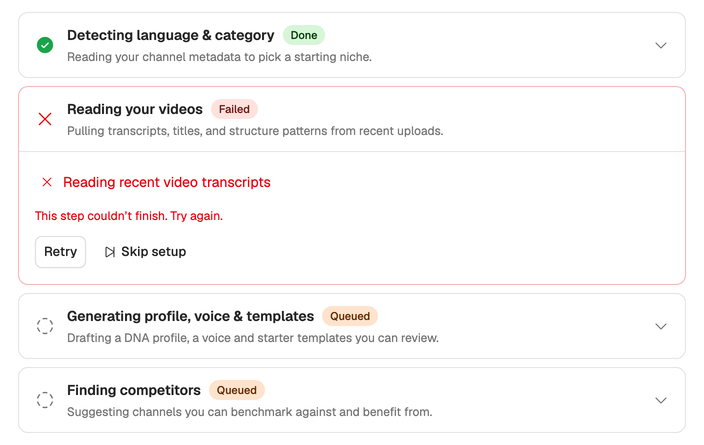This screenshot has width=704, height=445.
Task: Select the Finding competitors heading
Action: 134,390
